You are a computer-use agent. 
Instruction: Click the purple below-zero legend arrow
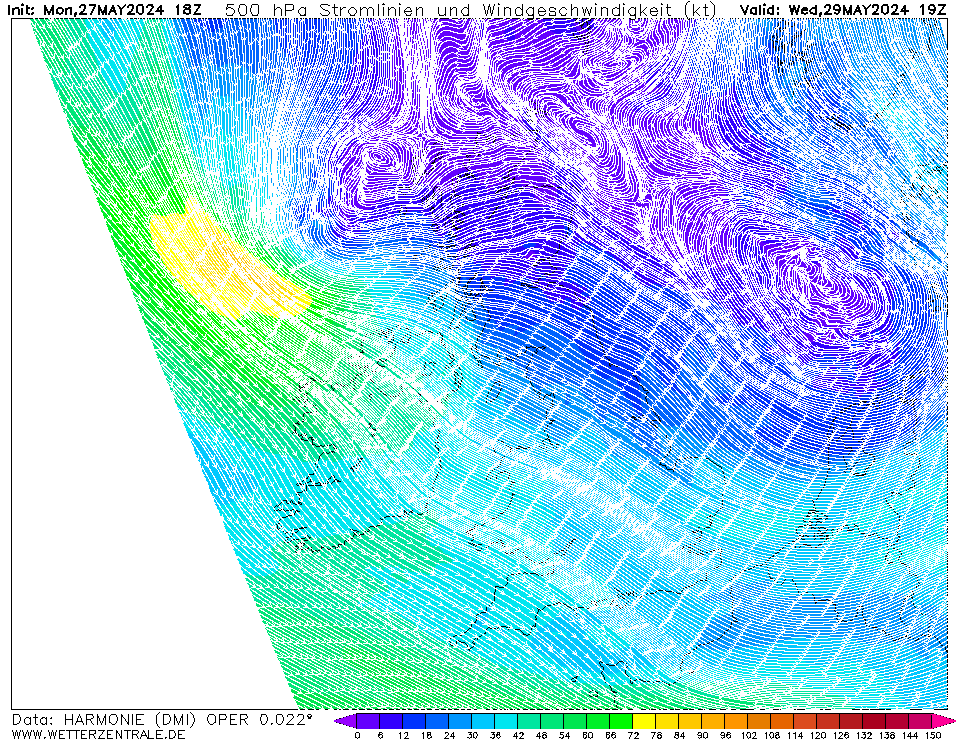point(346,721)
